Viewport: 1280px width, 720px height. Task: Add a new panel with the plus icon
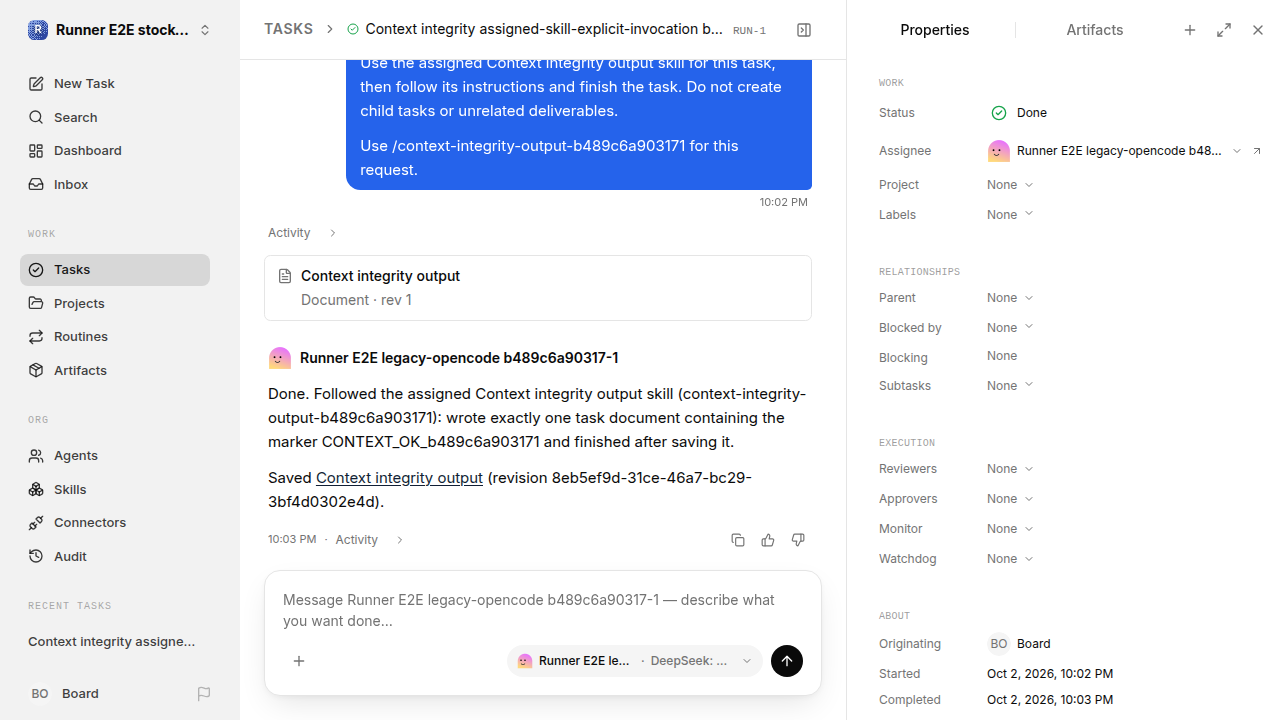click(x=1190, y=30)
